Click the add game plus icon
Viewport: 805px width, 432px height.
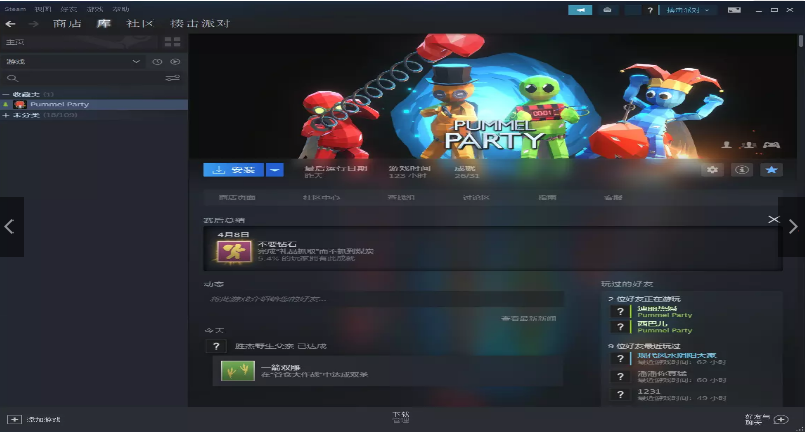[x=14, y=420]
